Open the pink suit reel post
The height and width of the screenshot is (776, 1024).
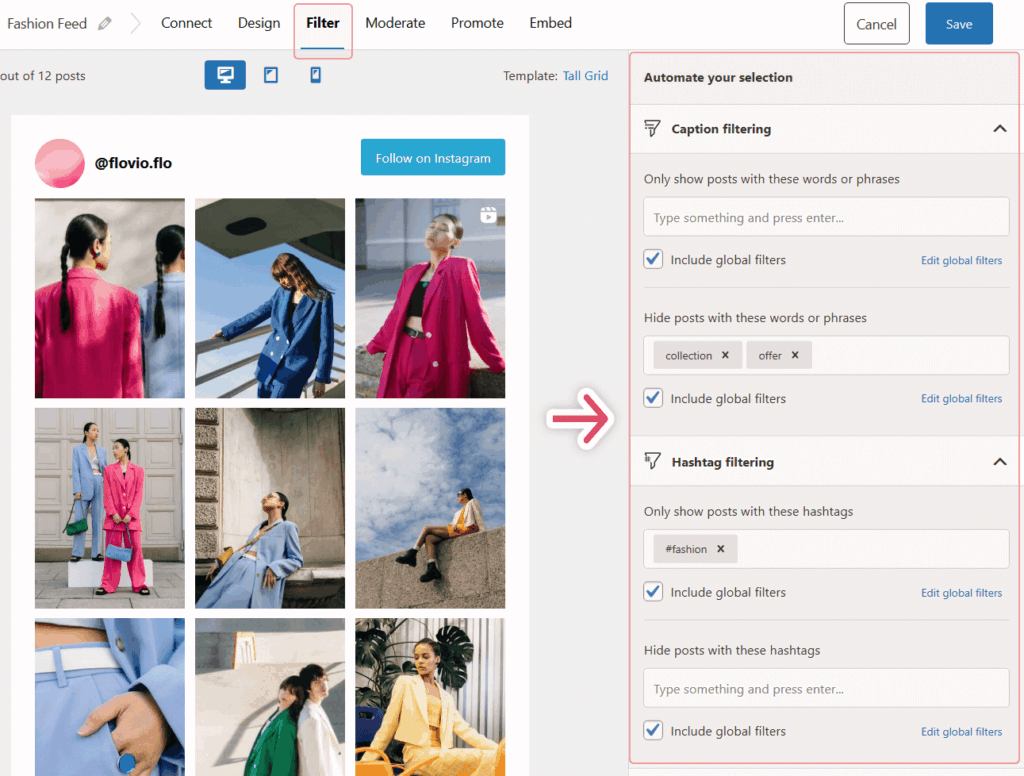coord(430,298)
